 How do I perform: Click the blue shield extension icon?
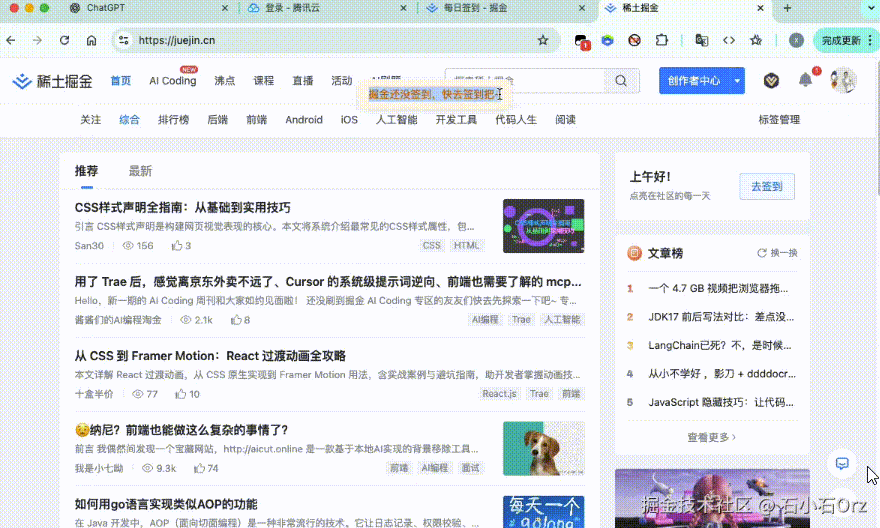(x=607, y=40)
